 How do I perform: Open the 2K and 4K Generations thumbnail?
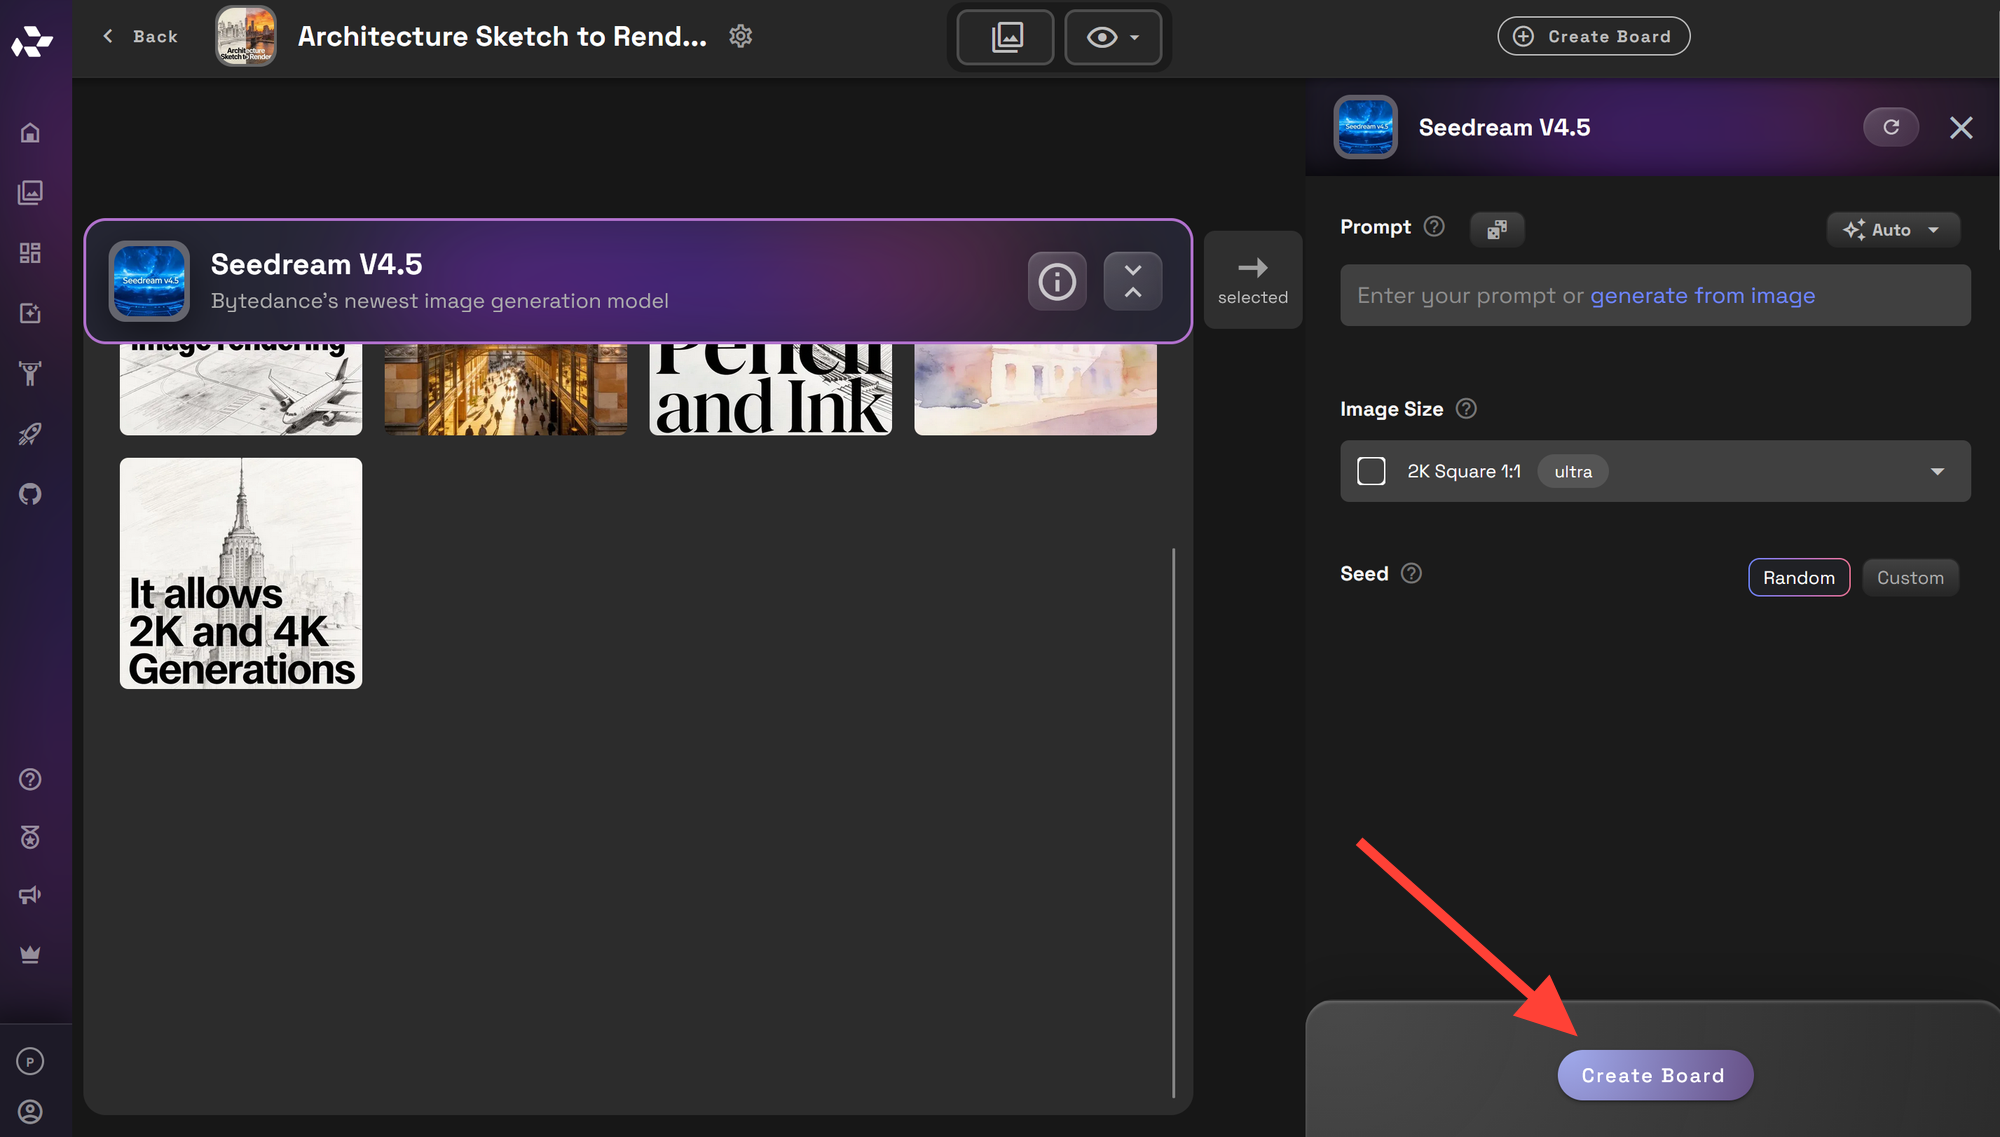pyautogui.click(x=241, y=573)
